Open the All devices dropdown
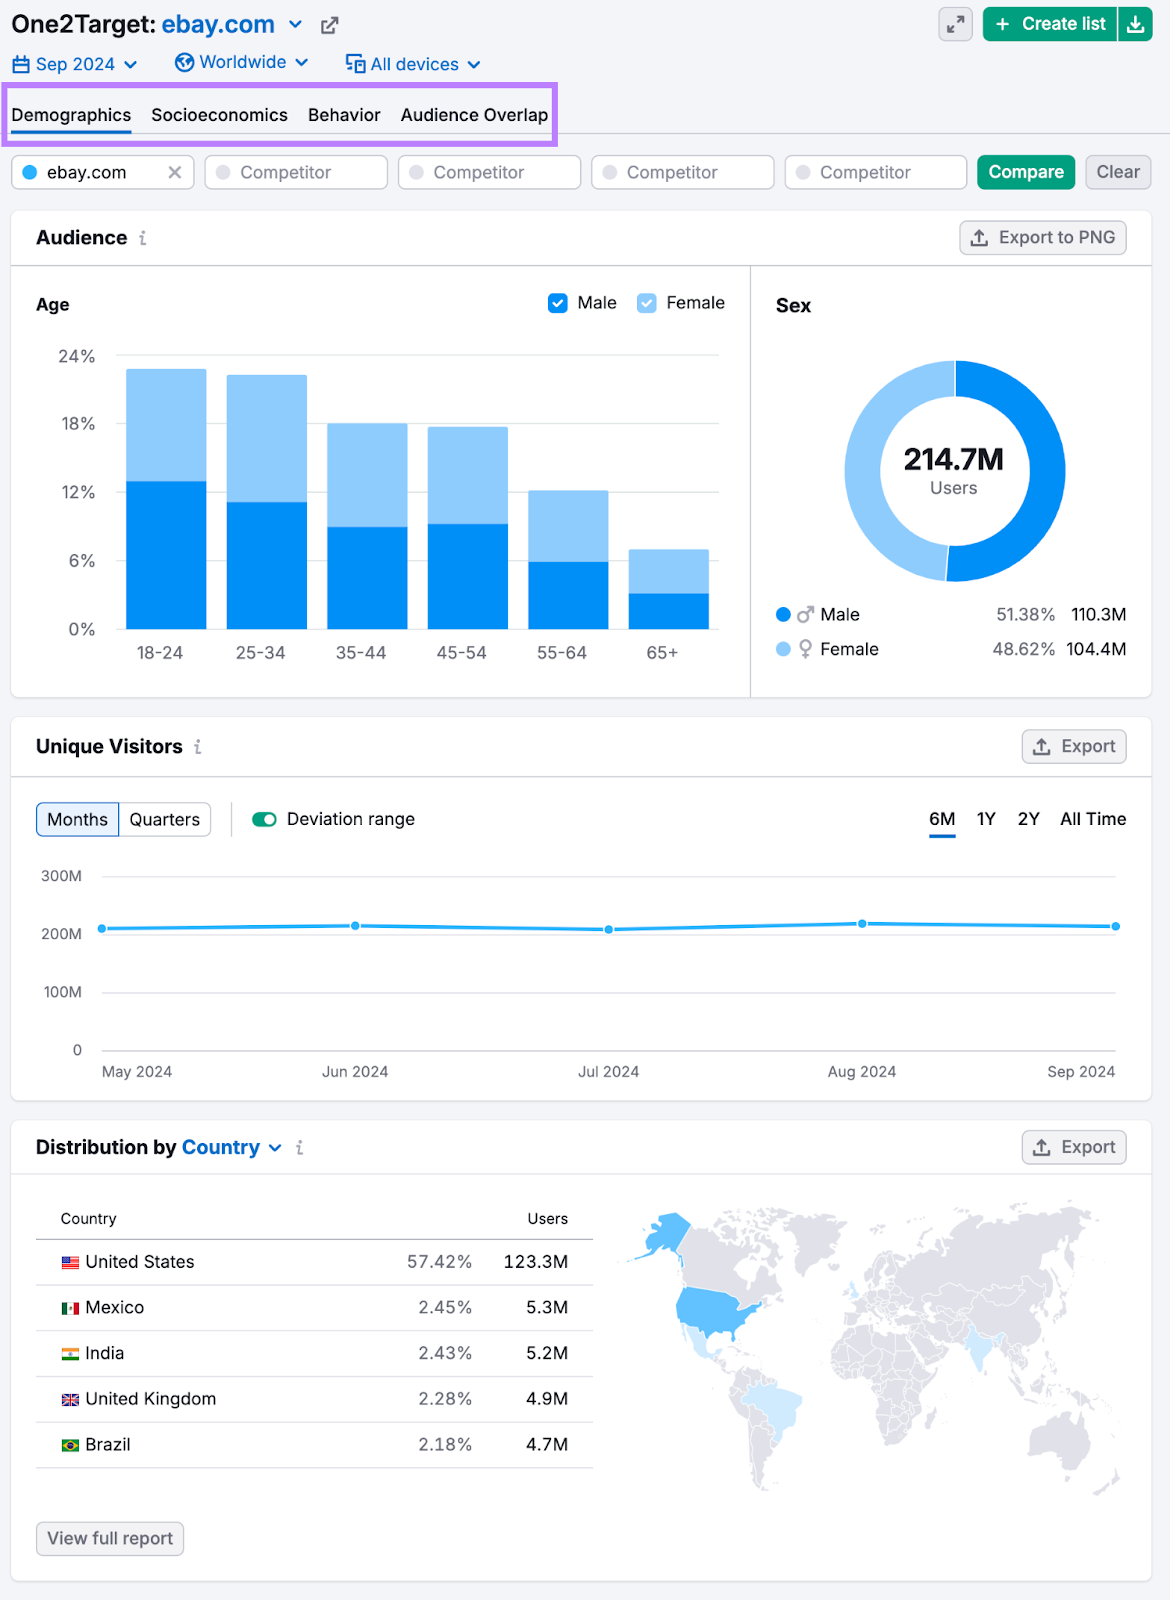 [413, 64]
